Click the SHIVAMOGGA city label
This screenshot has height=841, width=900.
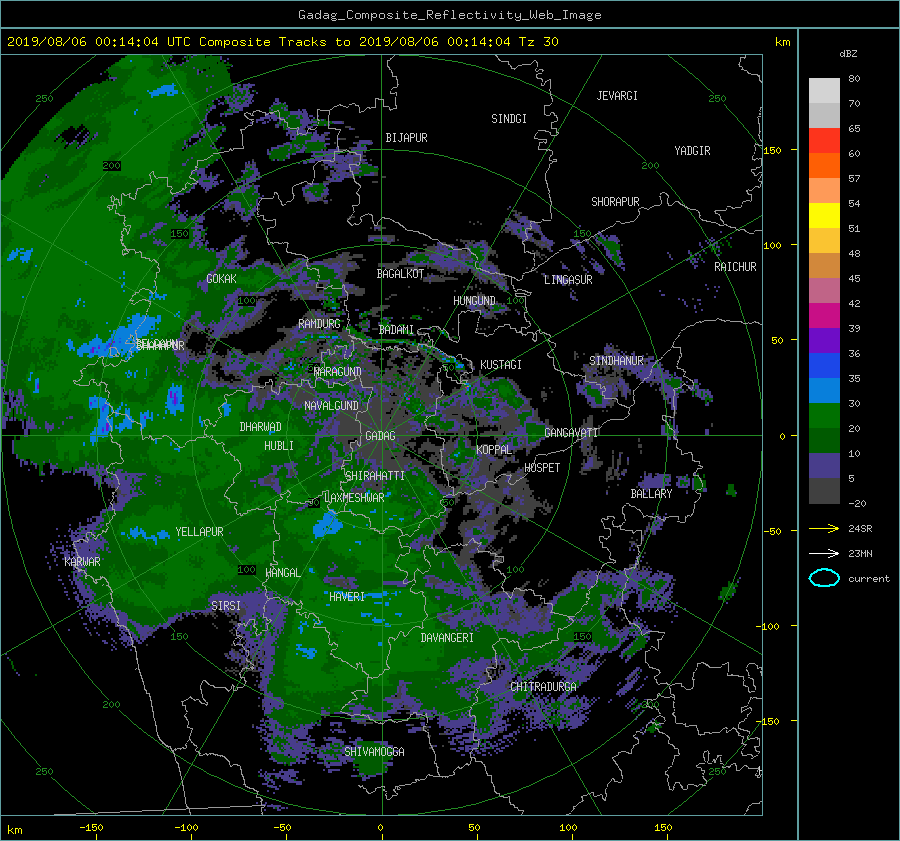(x=374, y=752)
